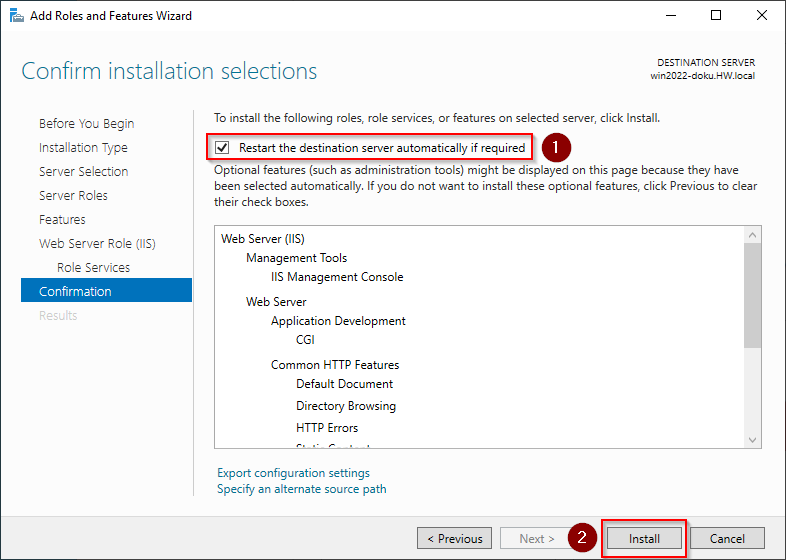Toggle automatic restart of destination server checkbox

(x=222, y=148)
